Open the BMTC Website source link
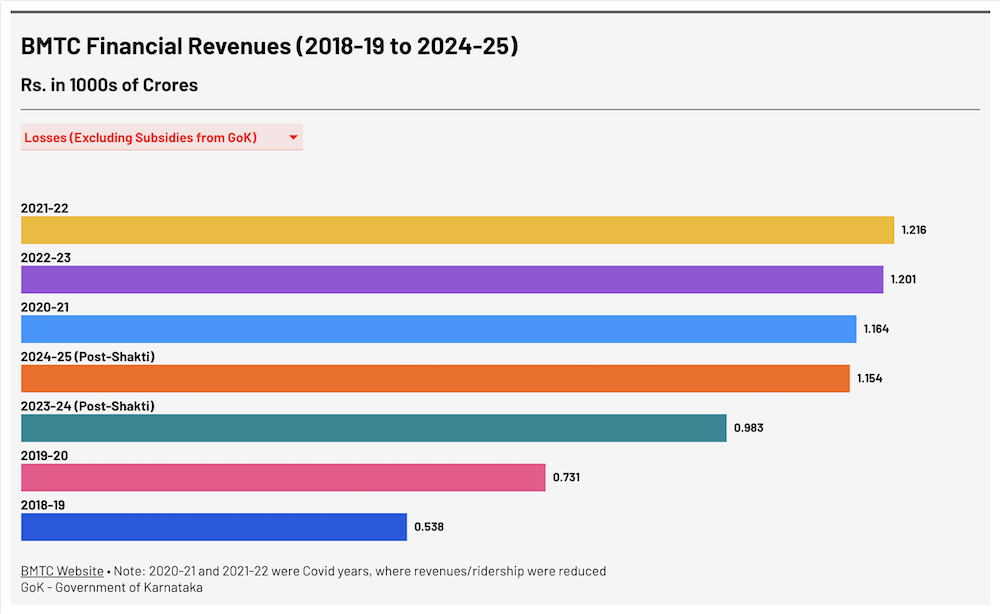Viewport: 1000px width, 614px height. (62, 571)
